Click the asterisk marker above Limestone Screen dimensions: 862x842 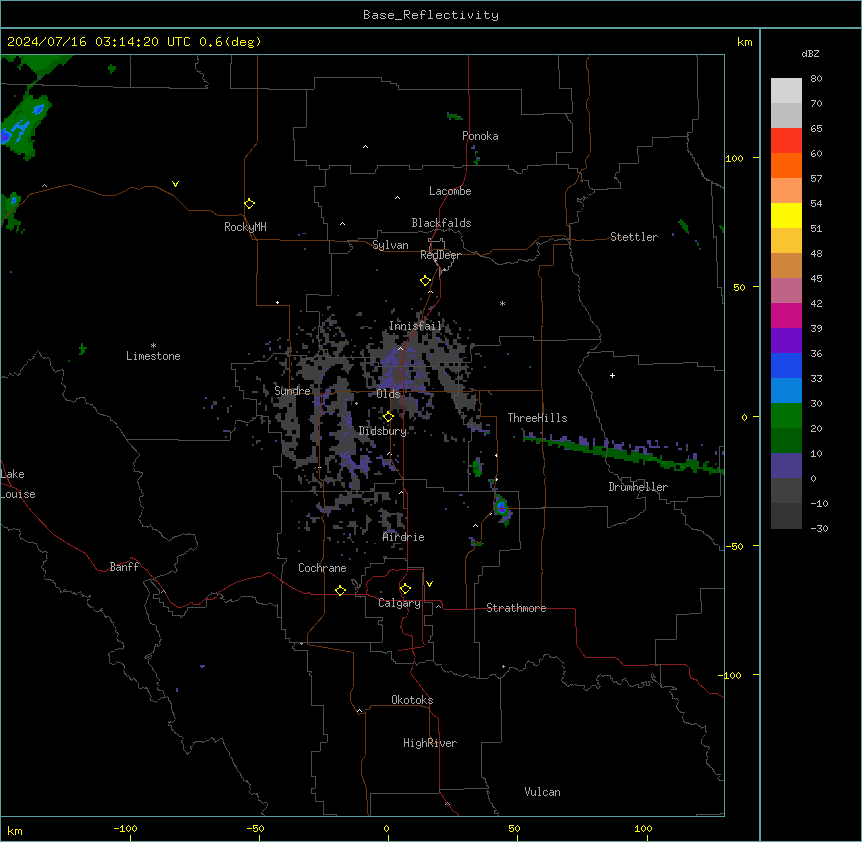153,346
